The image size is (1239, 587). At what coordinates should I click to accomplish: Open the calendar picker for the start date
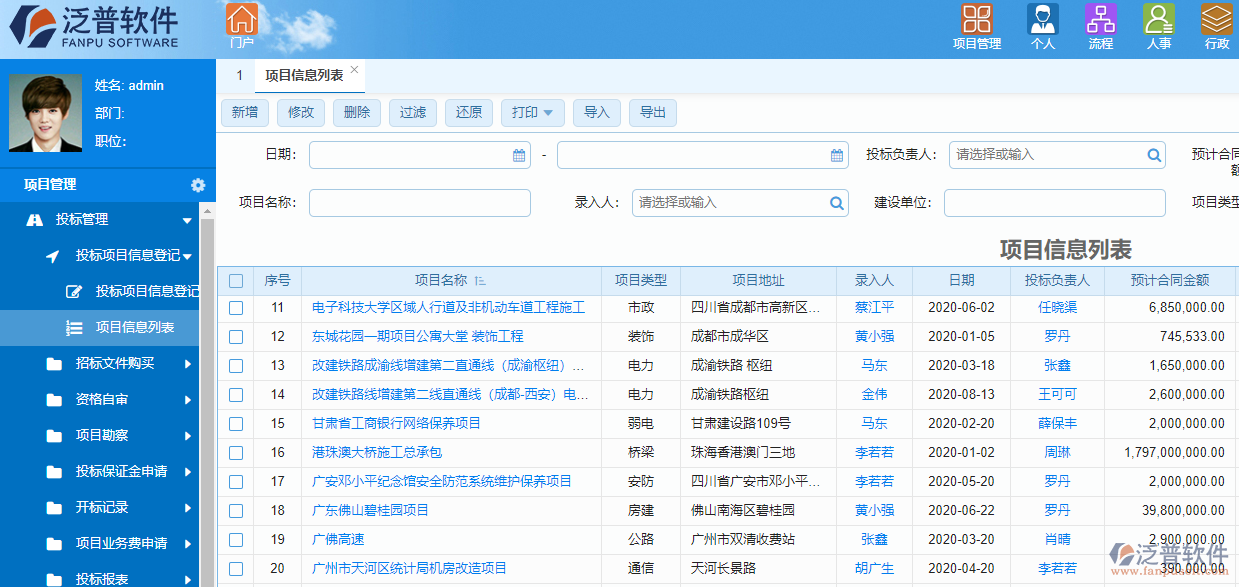coord(519,155)
